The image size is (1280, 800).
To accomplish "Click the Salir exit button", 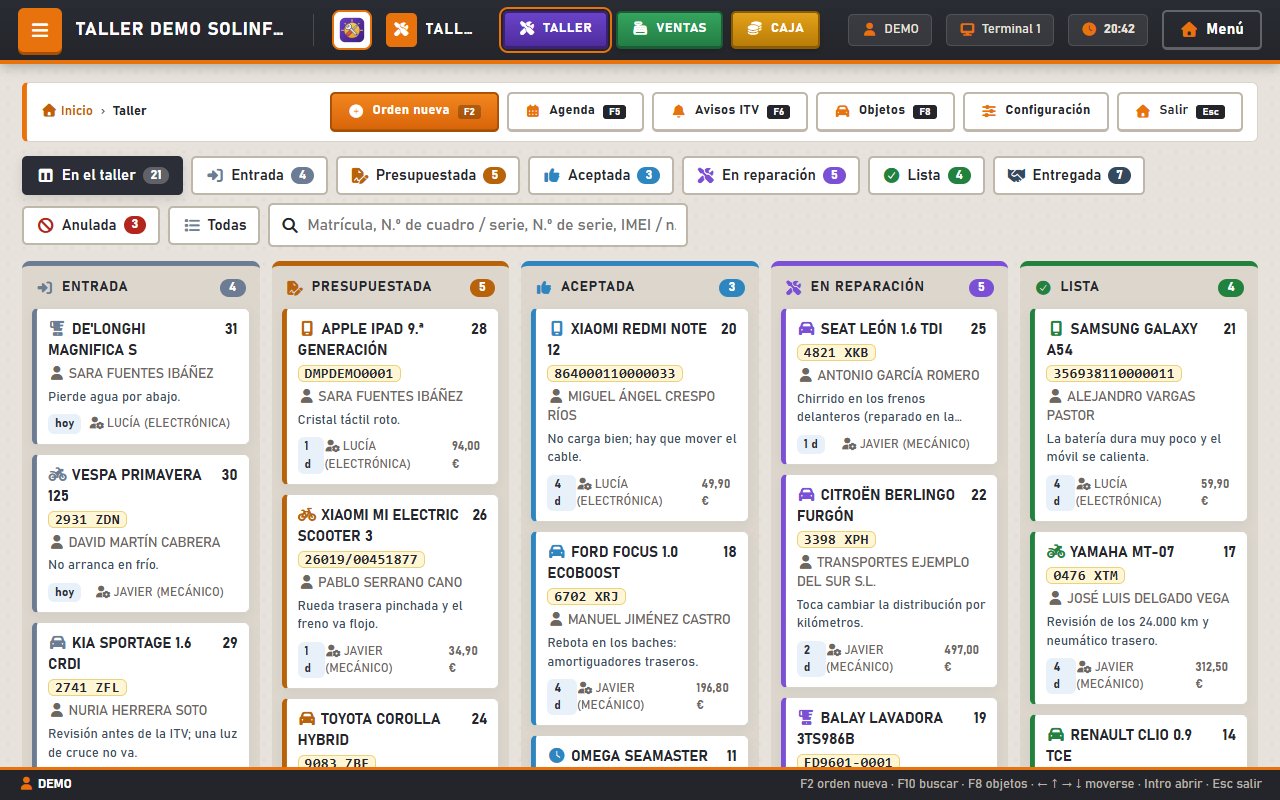I will click(x=1179, y=111).
